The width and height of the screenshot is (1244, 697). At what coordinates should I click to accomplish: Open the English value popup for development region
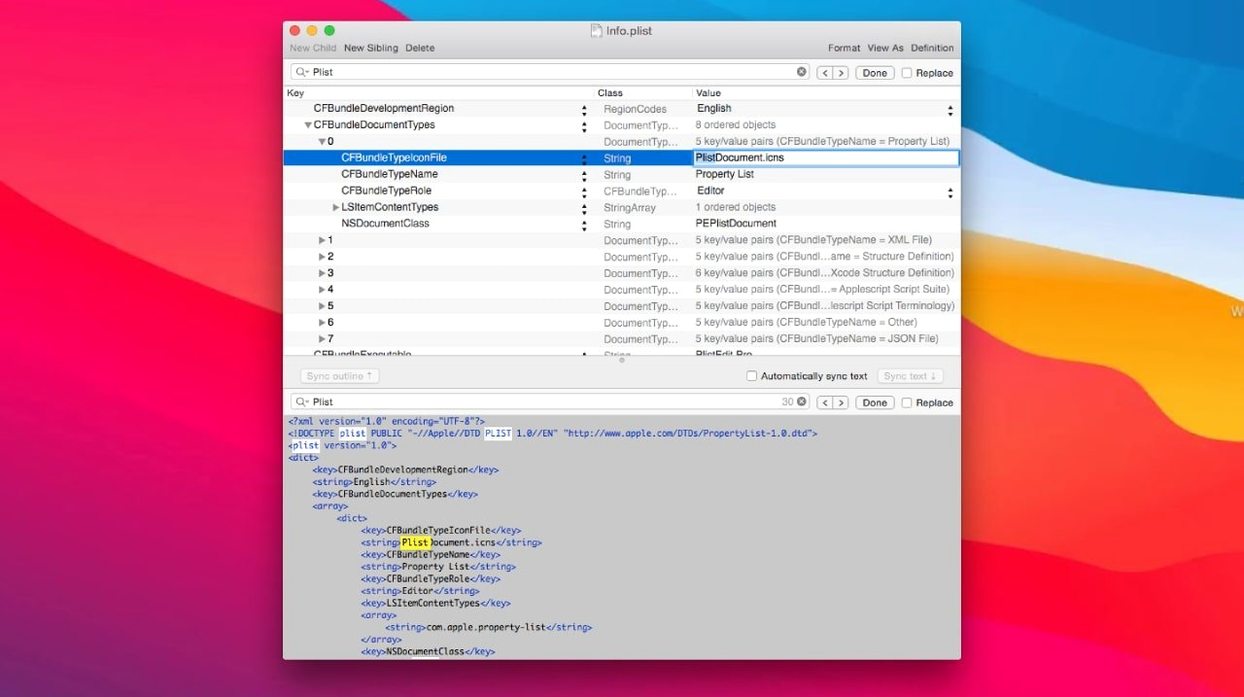tap(950, 110)
